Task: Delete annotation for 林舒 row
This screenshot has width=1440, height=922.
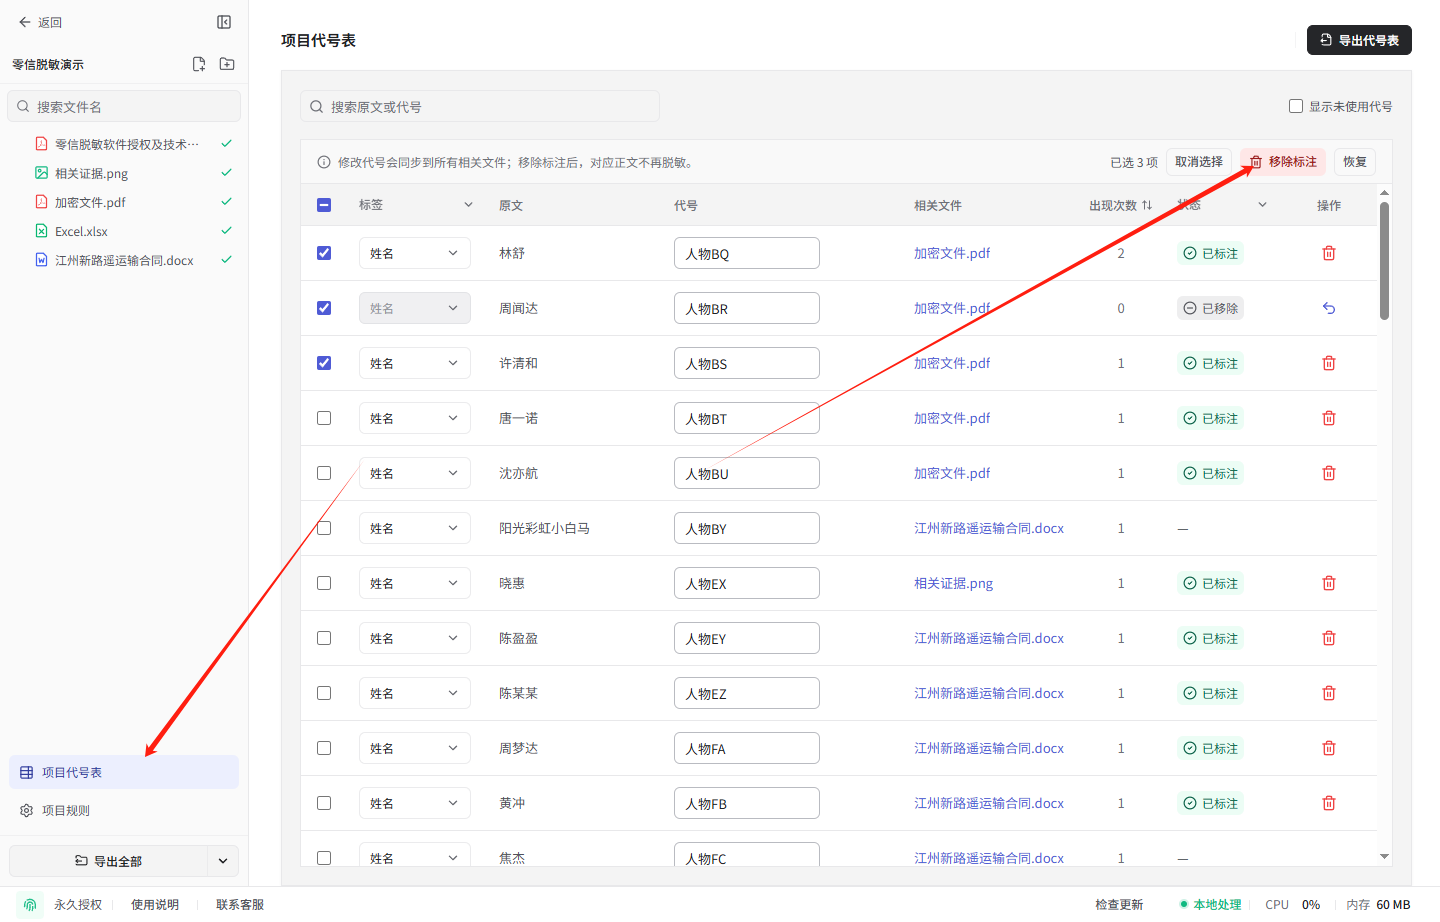Action: click(1329, 253)
